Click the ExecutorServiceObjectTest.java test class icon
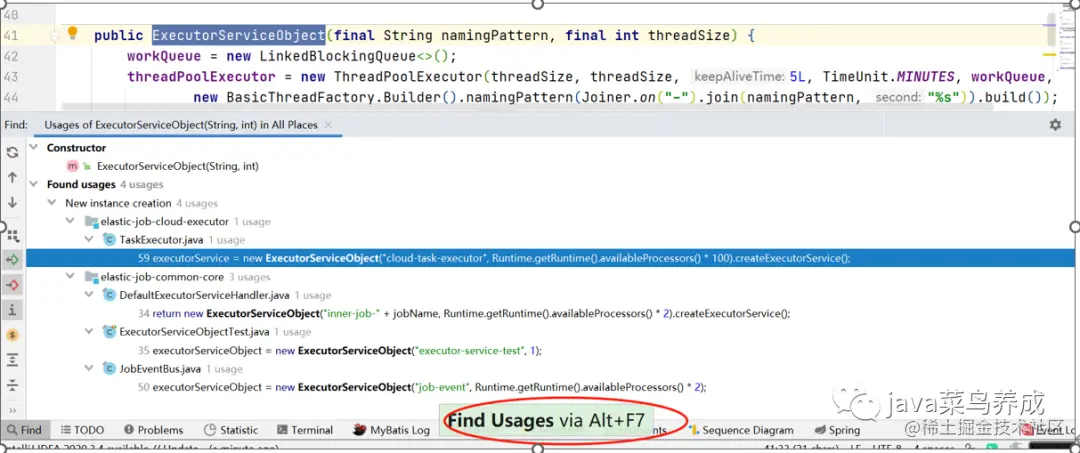The image size is (1080, 453). (109, 332)
